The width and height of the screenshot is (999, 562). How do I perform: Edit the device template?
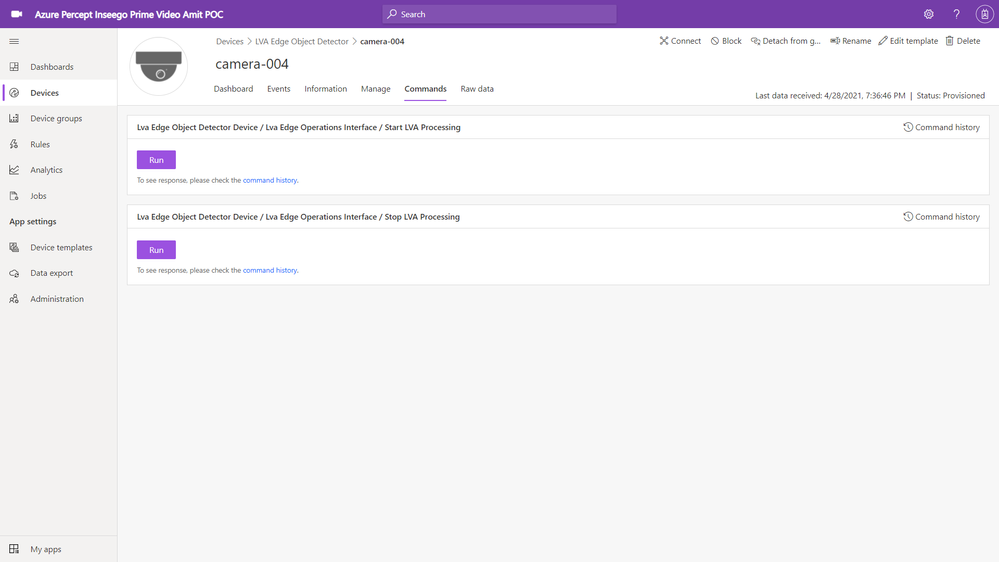point(908,41)
